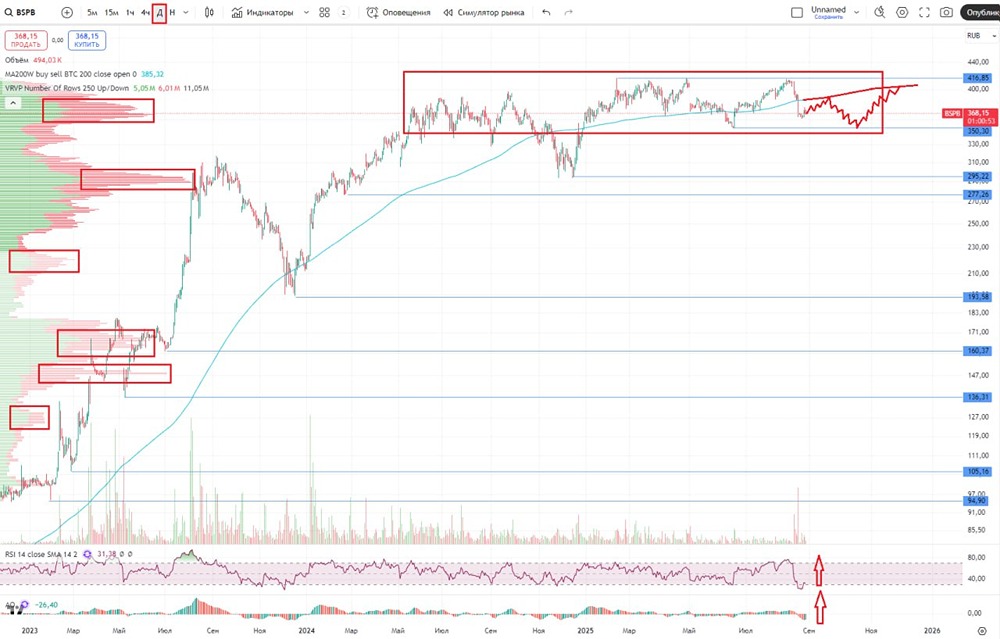Open the quick search lightning icon

pyautogui.click(x=879, y=12)
